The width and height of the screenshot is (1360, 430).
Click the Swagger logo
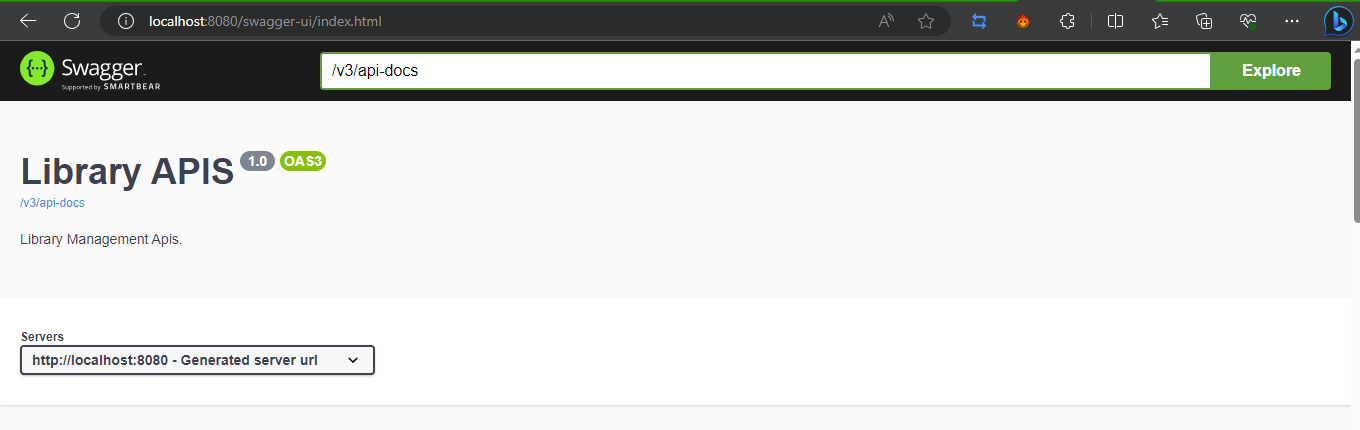tap(90, 70)
